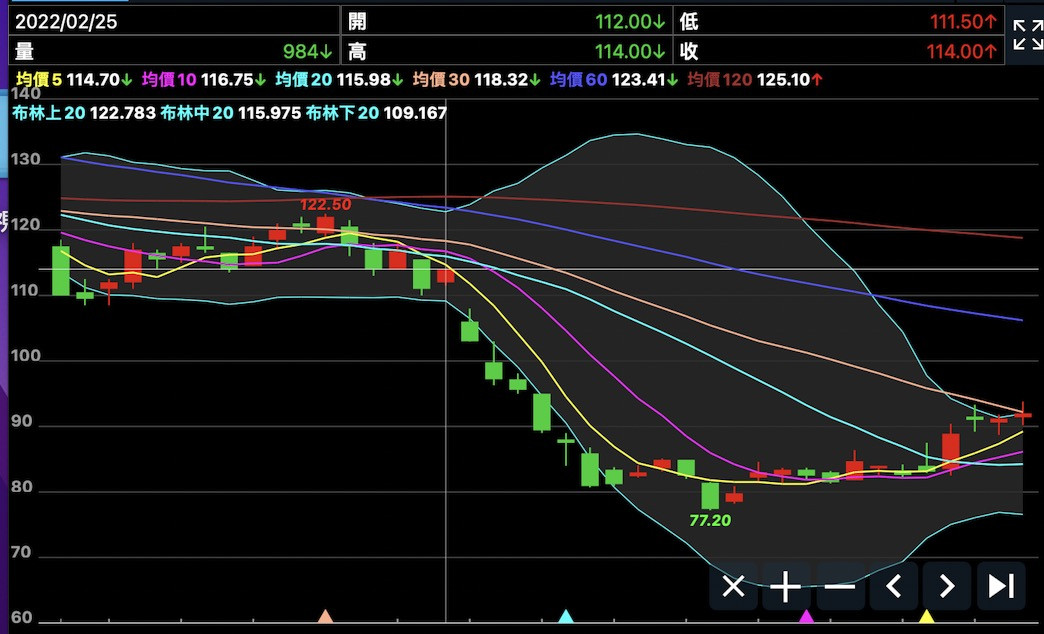Screen dimensions: 1044x634
Task: Zoom out using the minus button
Action: coord(840,586)
